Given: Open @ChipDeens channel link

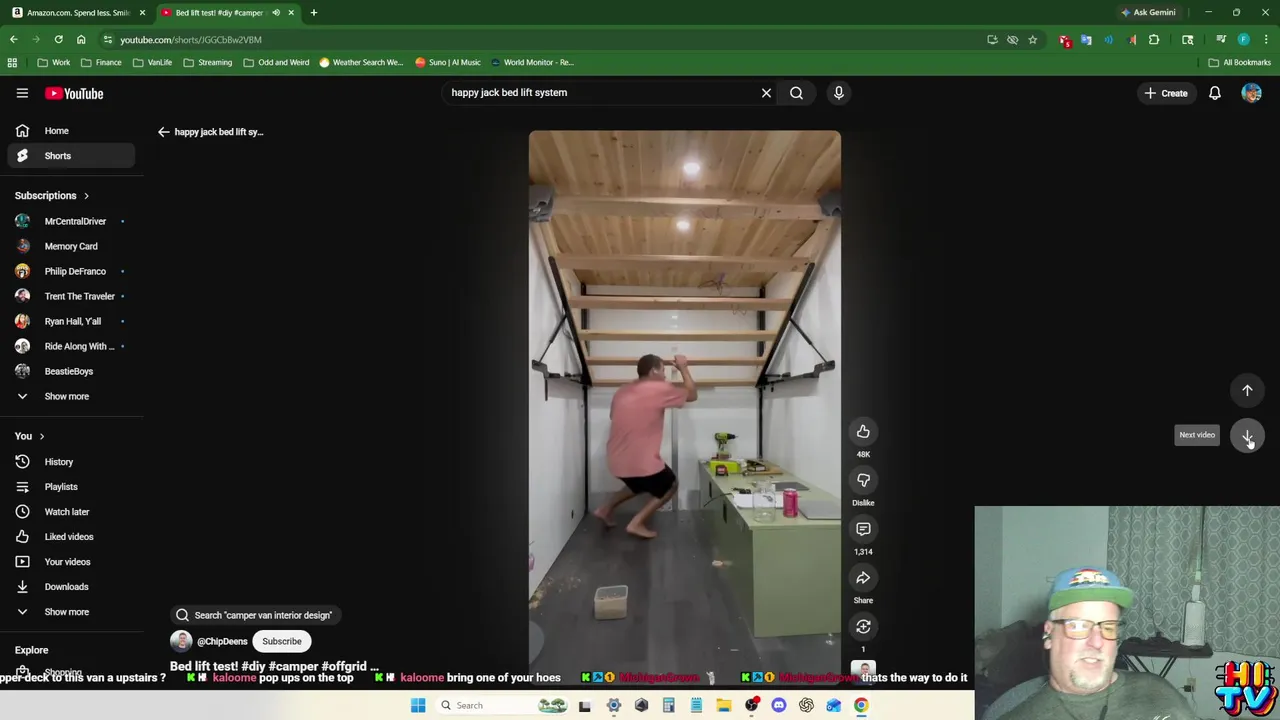Looking at the screenshot, I should tap(222, 641).
